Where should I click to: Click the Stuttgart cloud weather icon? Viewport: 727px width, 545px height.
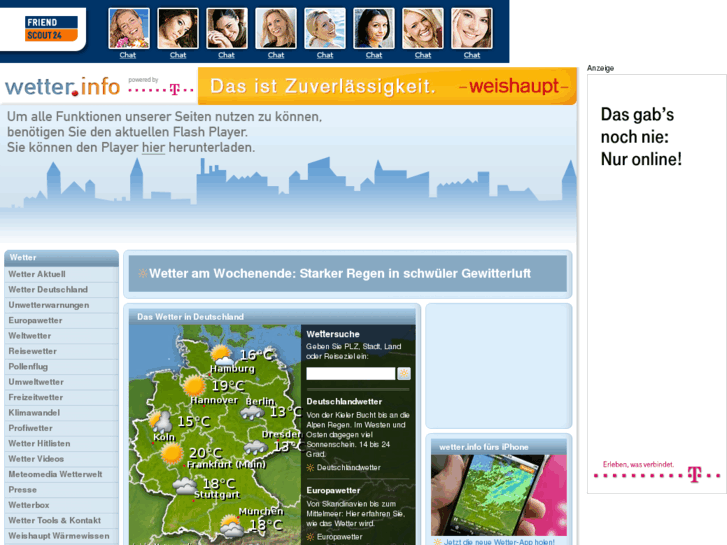point(185,486)
